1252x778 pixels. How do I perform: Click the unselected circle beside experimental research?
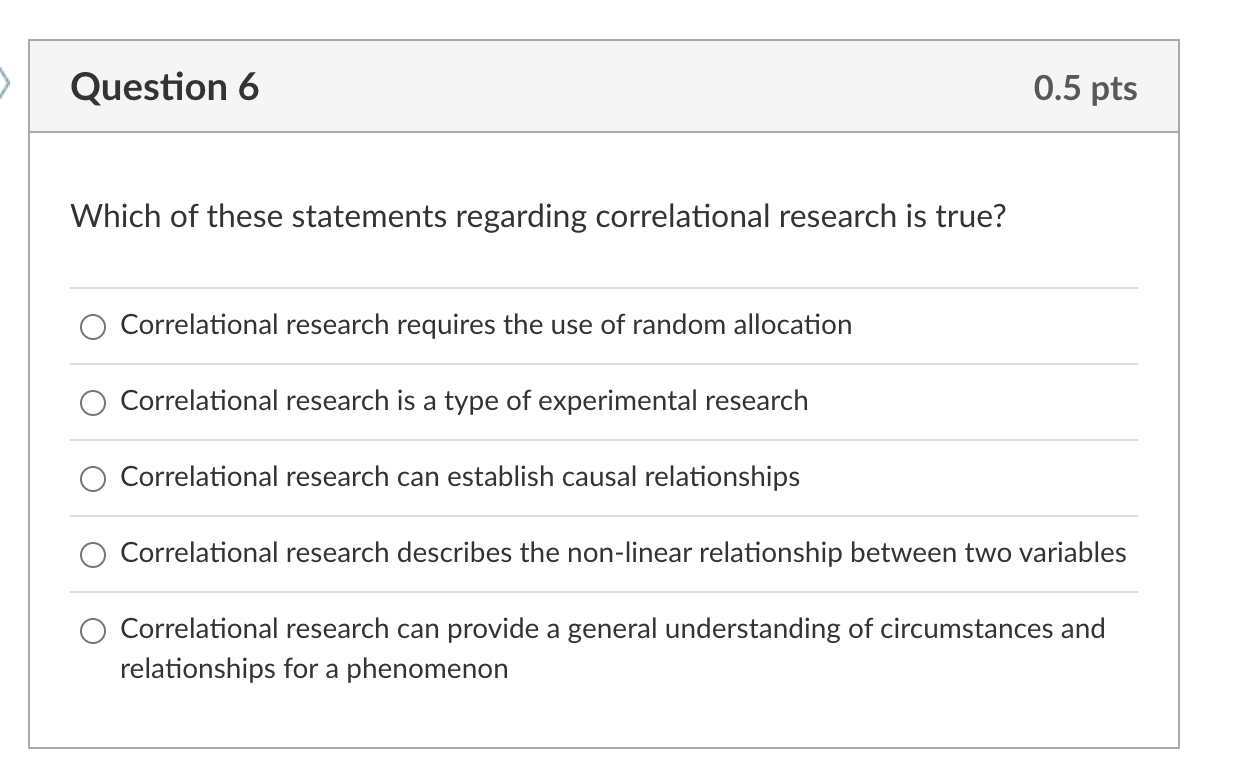[x=92, y=402]
